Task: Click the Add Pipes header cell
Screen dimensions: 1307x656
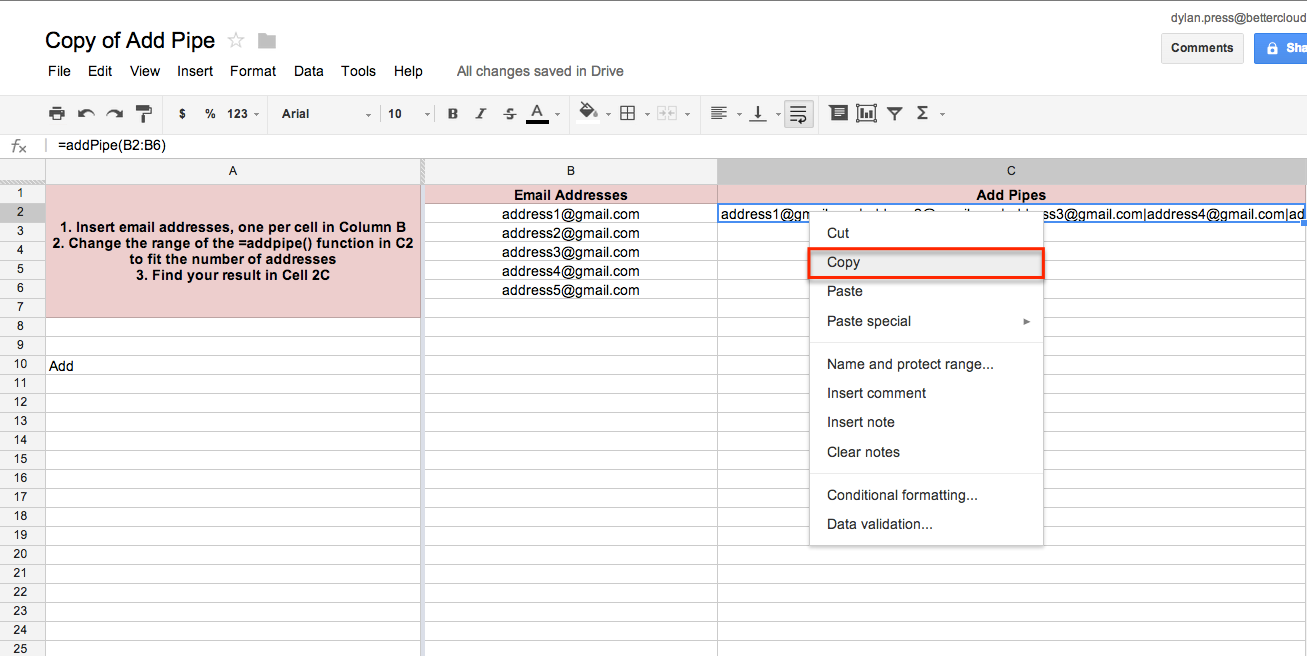Action: tap(1012, 195)
